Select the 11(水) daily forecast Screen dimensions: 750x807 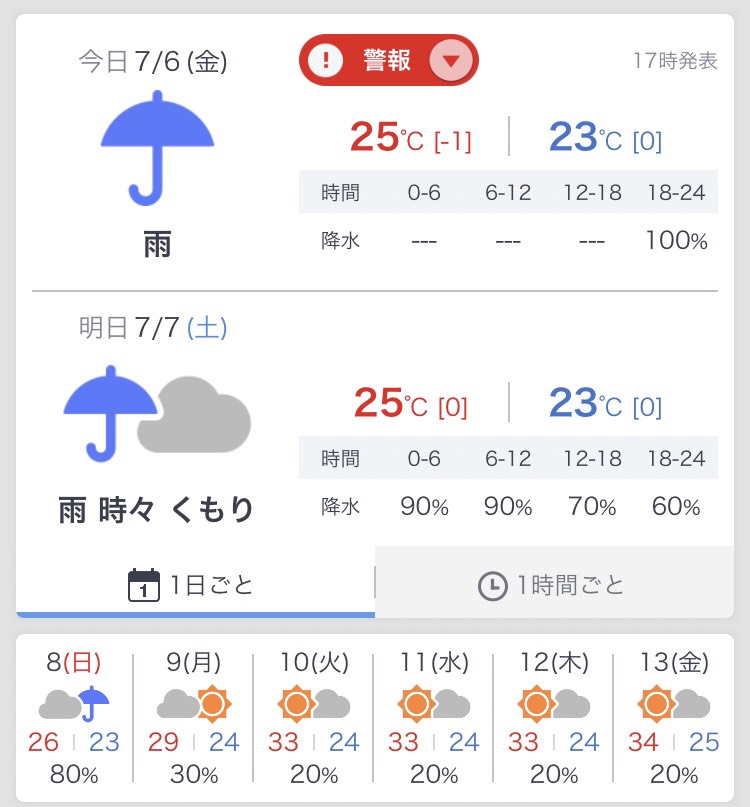(433, 718)
